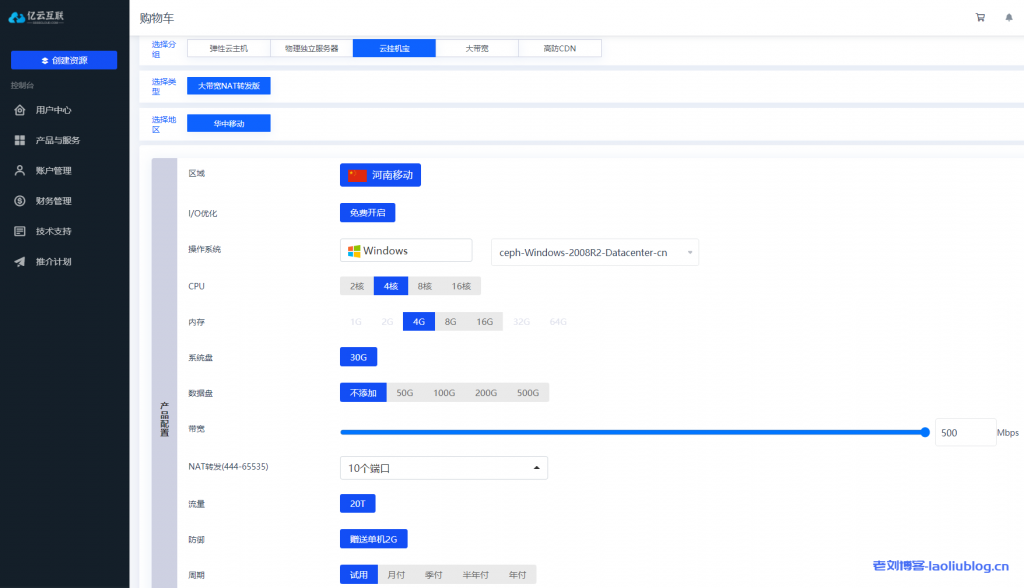Switch to 弹性云主机 tab
Screen dimensions: 1024x588
(228, 48)
